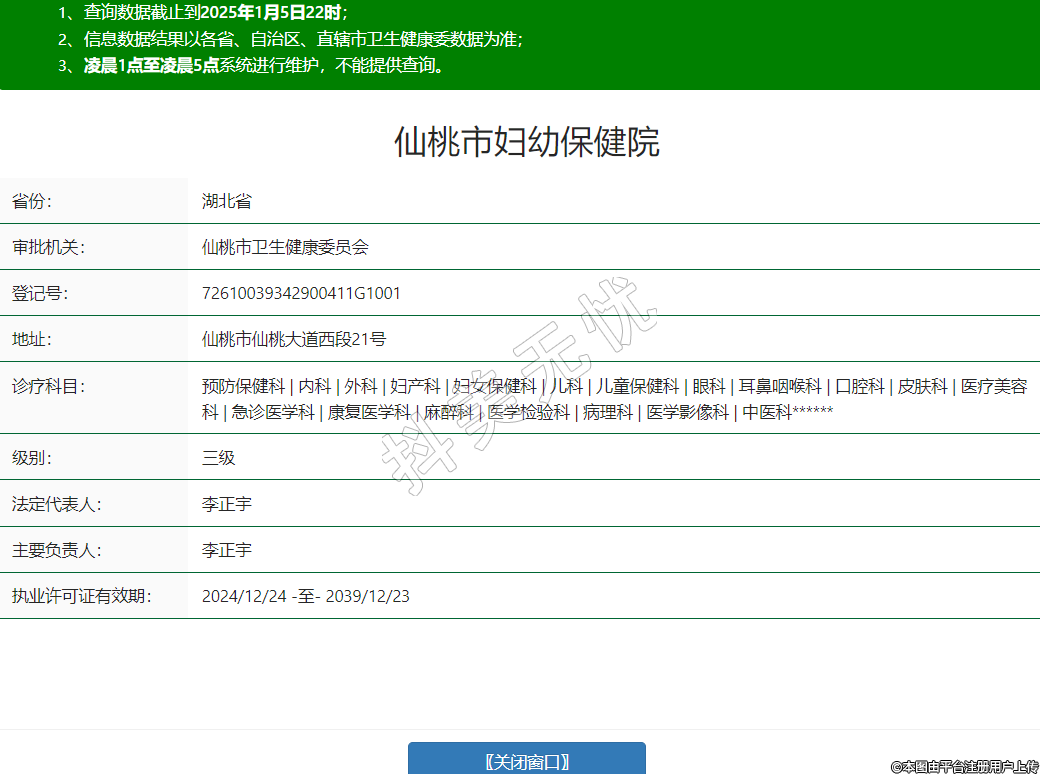Click the validity date 2024/12/24 -至- 2039/12/23
The image size is (1040, 774).
[305, 596]
